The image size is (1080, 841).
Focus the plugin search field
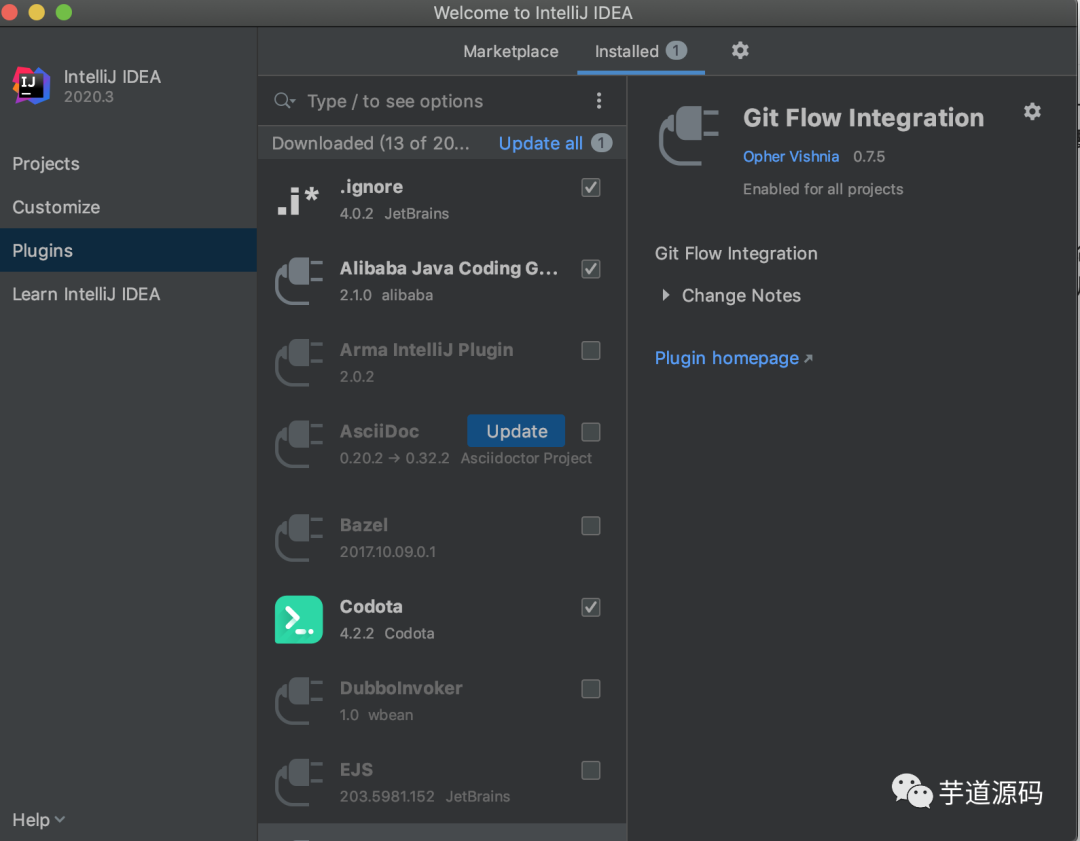click(x=441, y=101)
